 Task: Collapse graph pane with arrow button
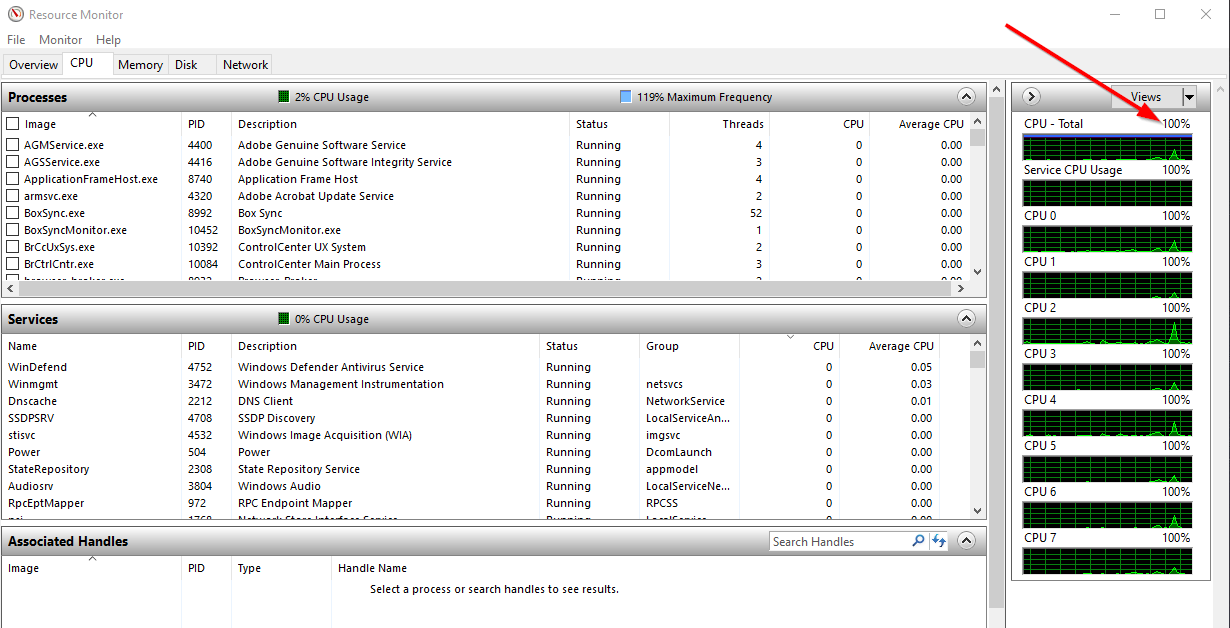pos(1033,97)
